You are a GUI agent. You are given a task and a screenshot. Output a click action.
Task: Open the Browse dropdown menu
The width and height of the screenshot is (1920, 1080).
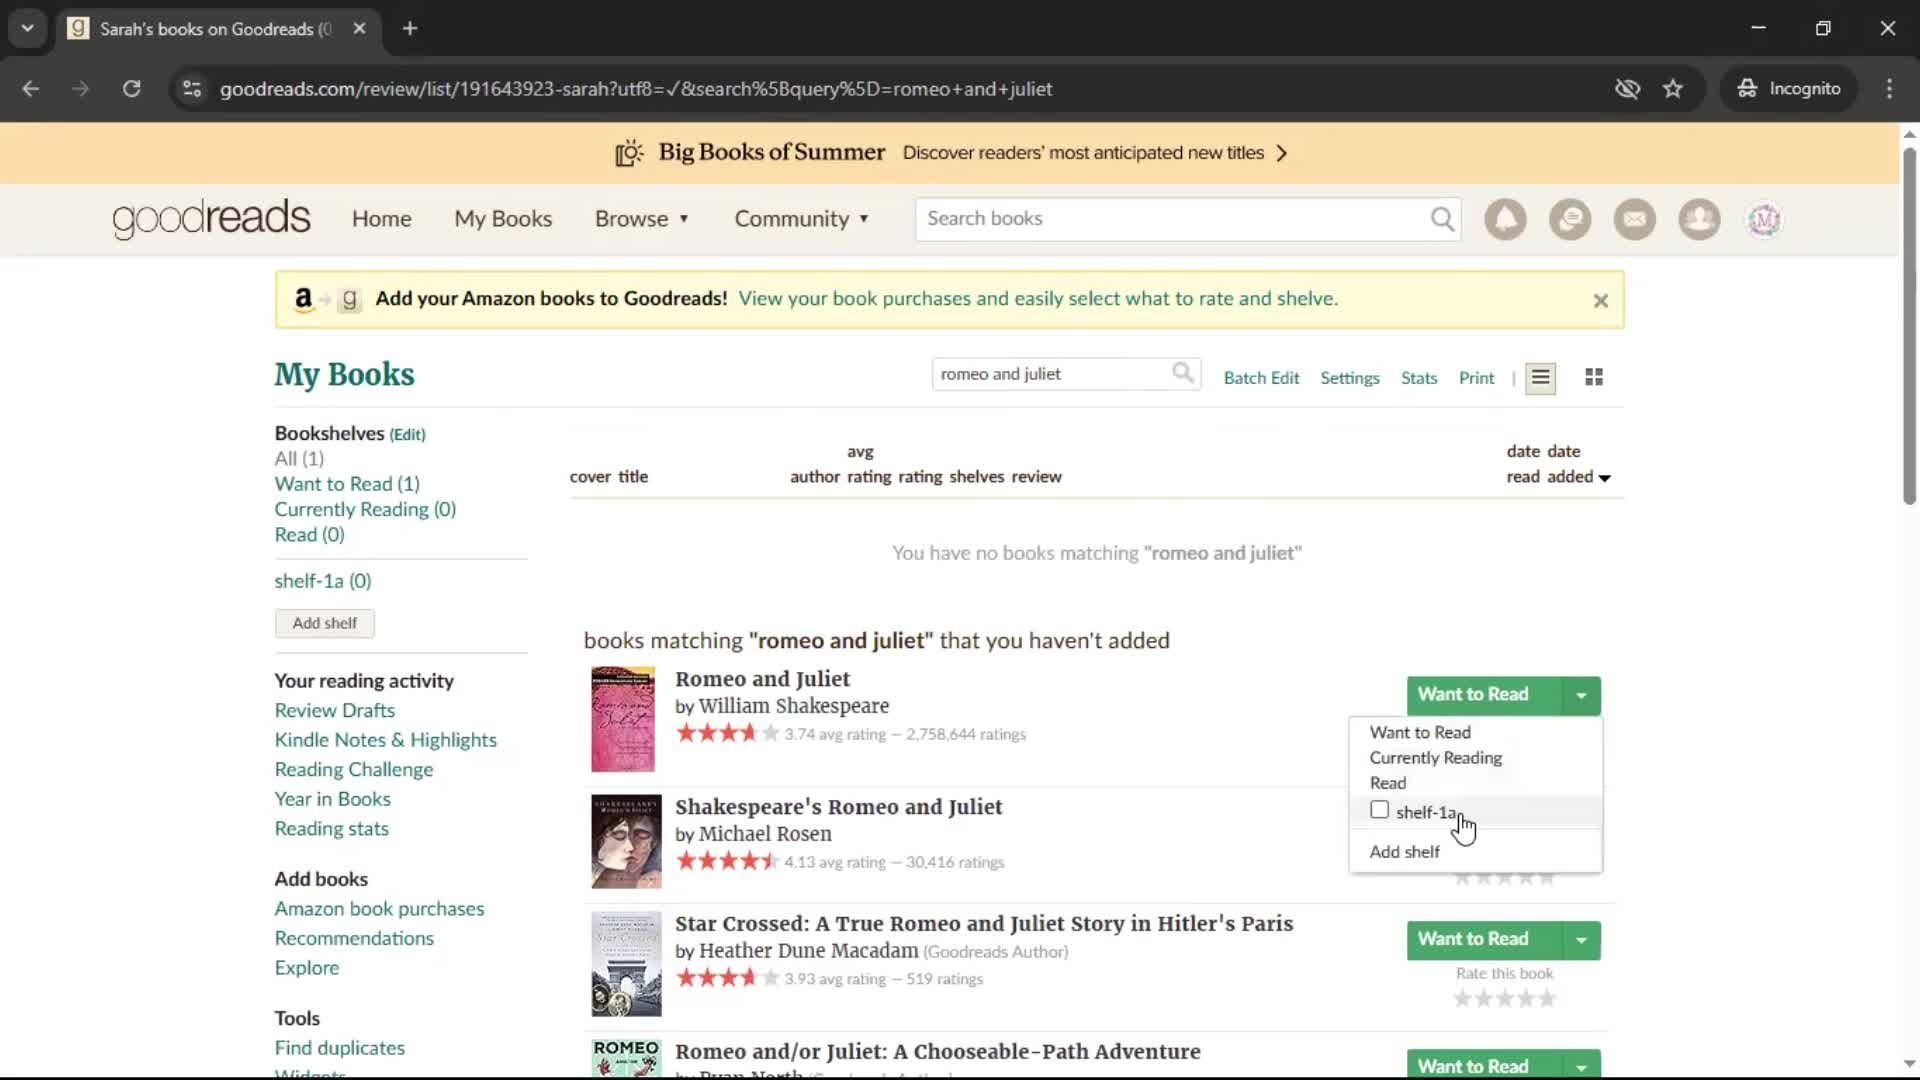tap(642, 219)
